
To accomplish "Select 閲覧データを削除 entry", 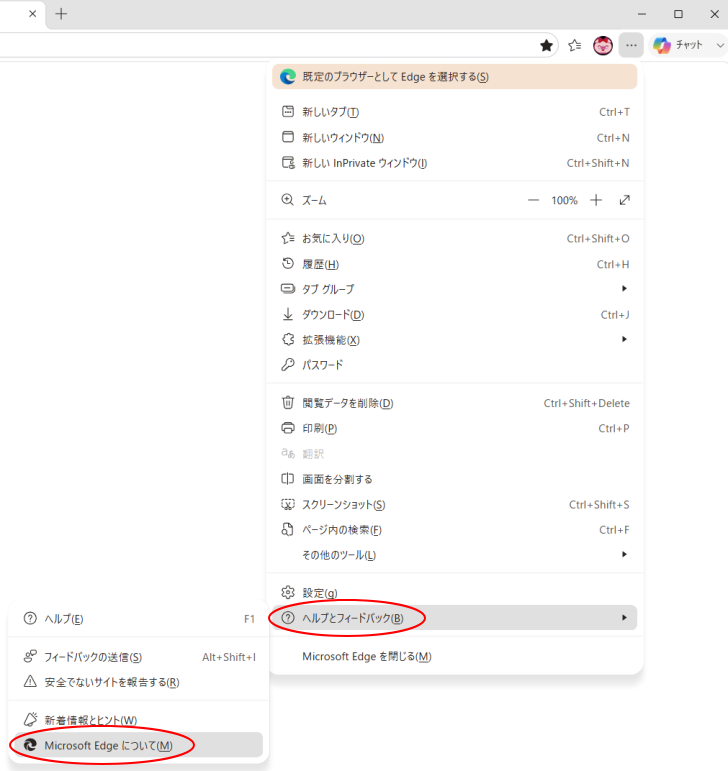I will click(x=454, y=403).
